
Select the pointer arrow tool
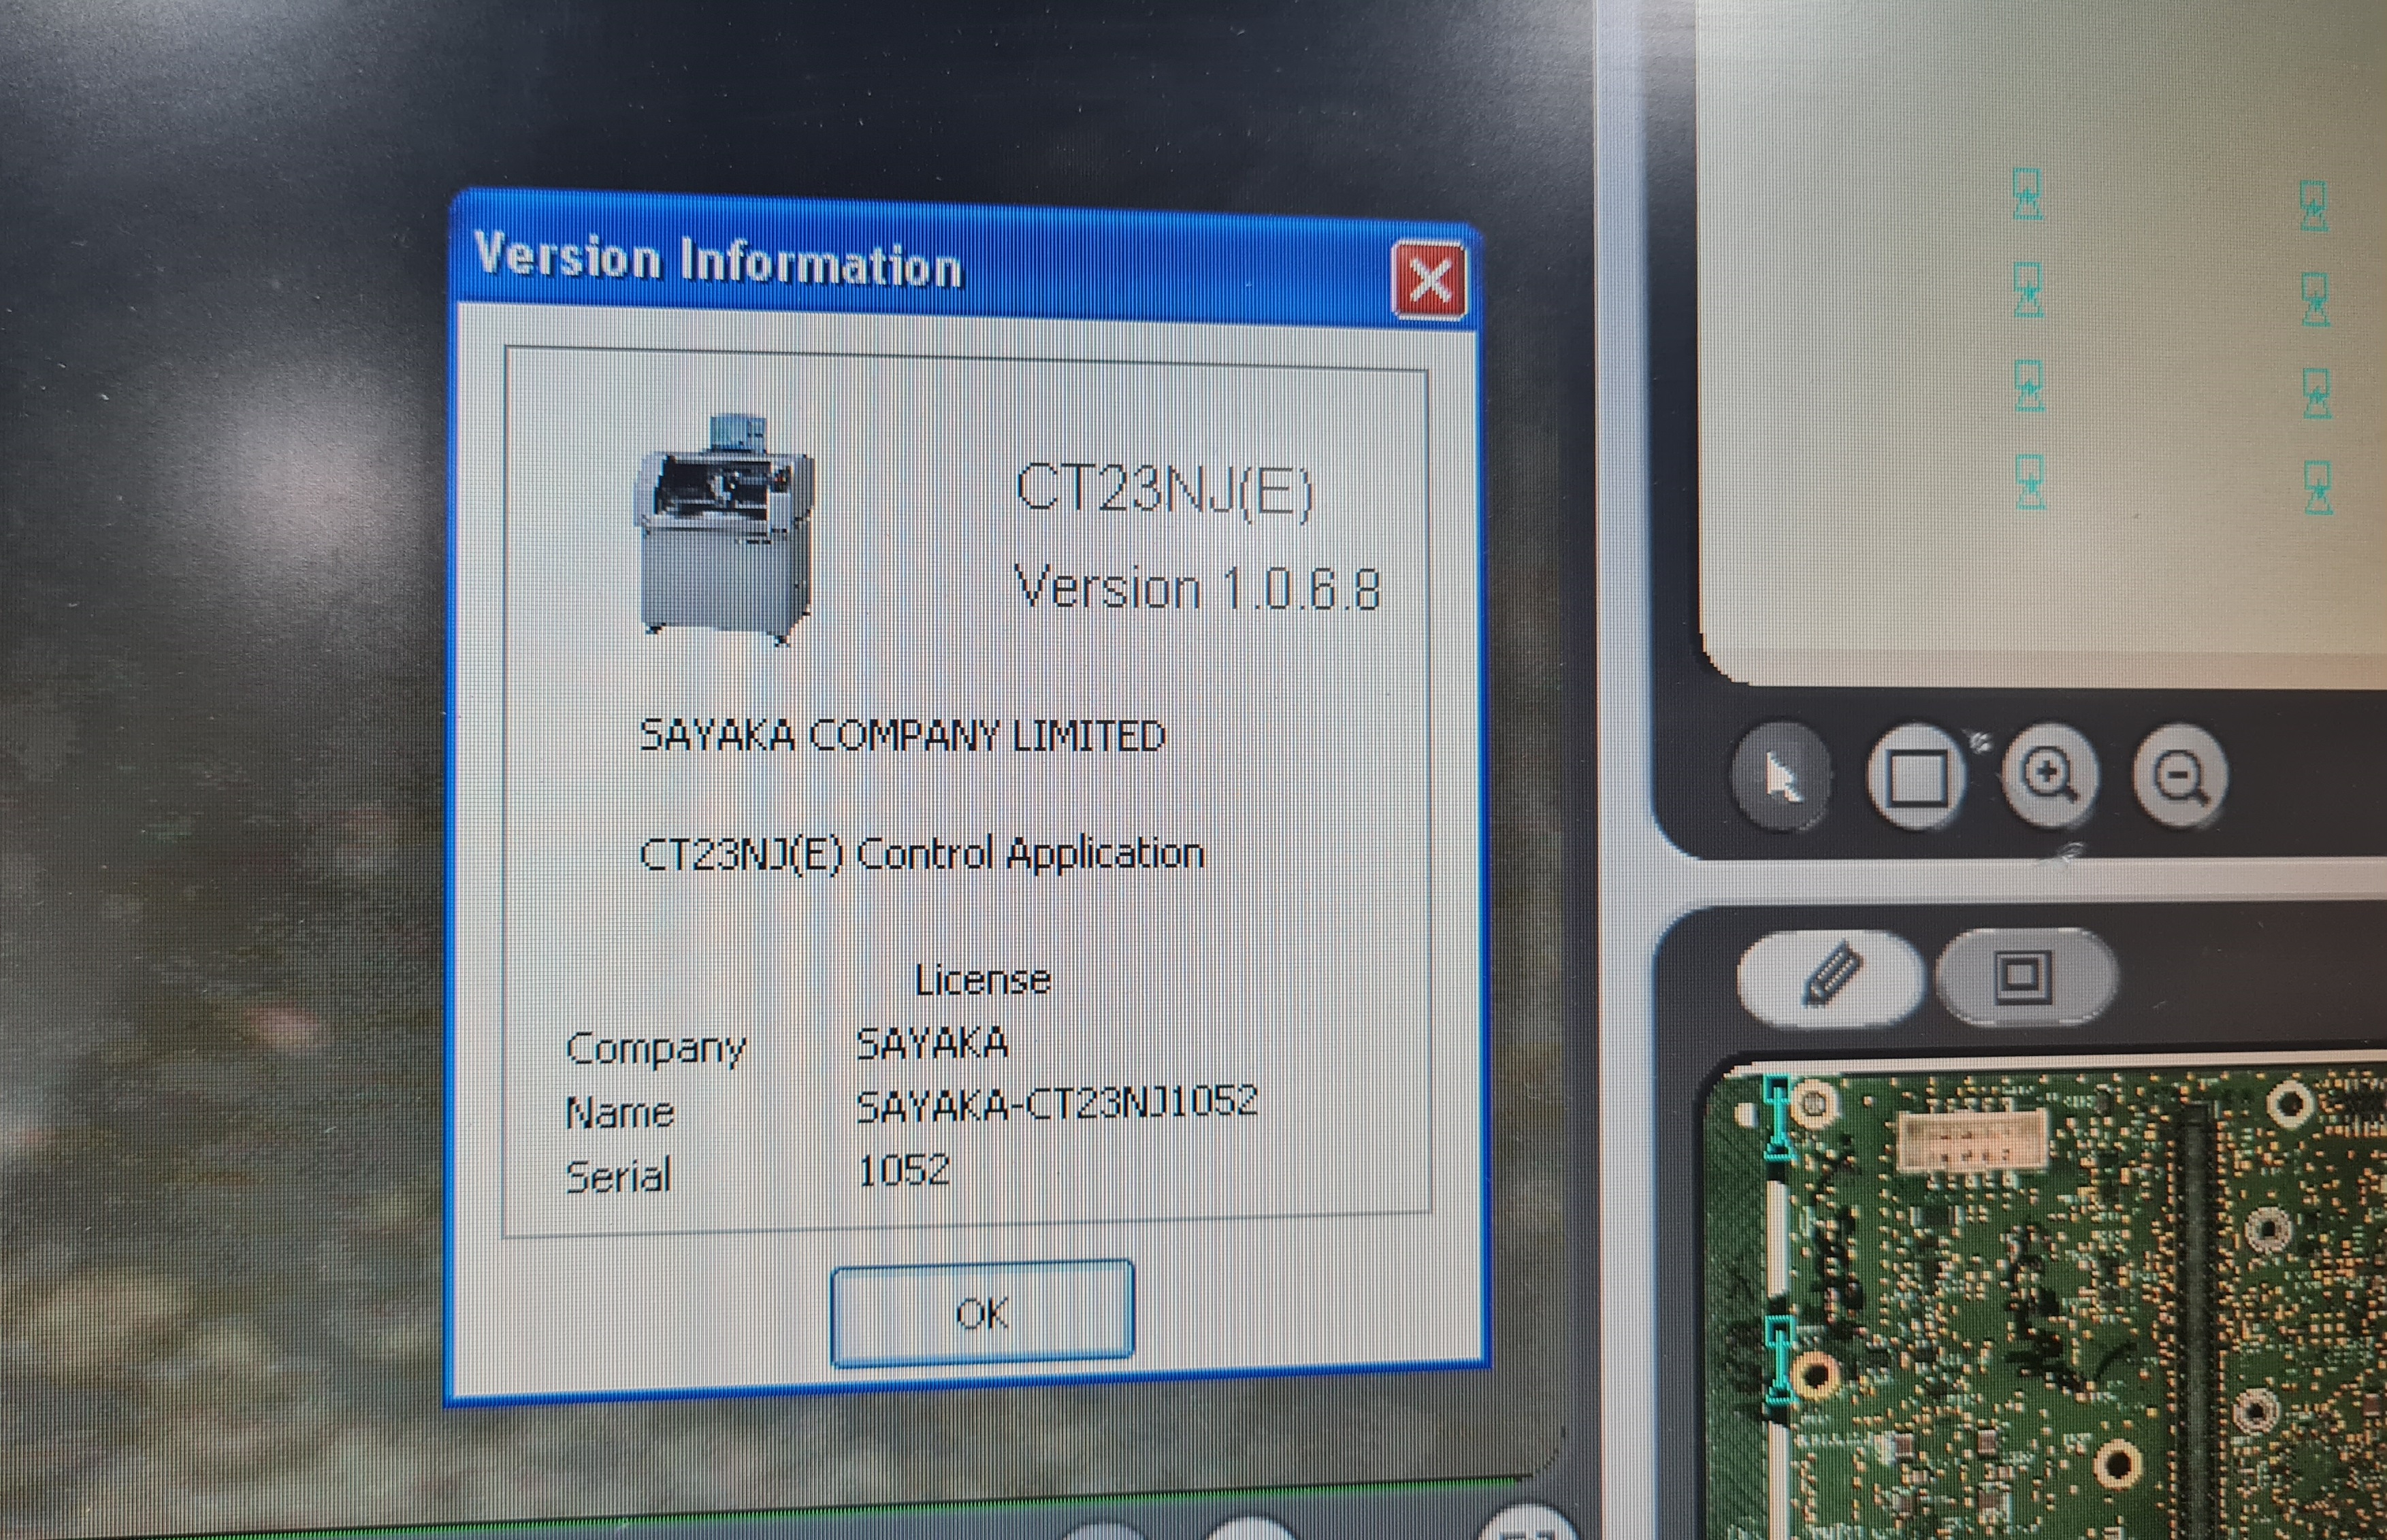click(1783, 777)
